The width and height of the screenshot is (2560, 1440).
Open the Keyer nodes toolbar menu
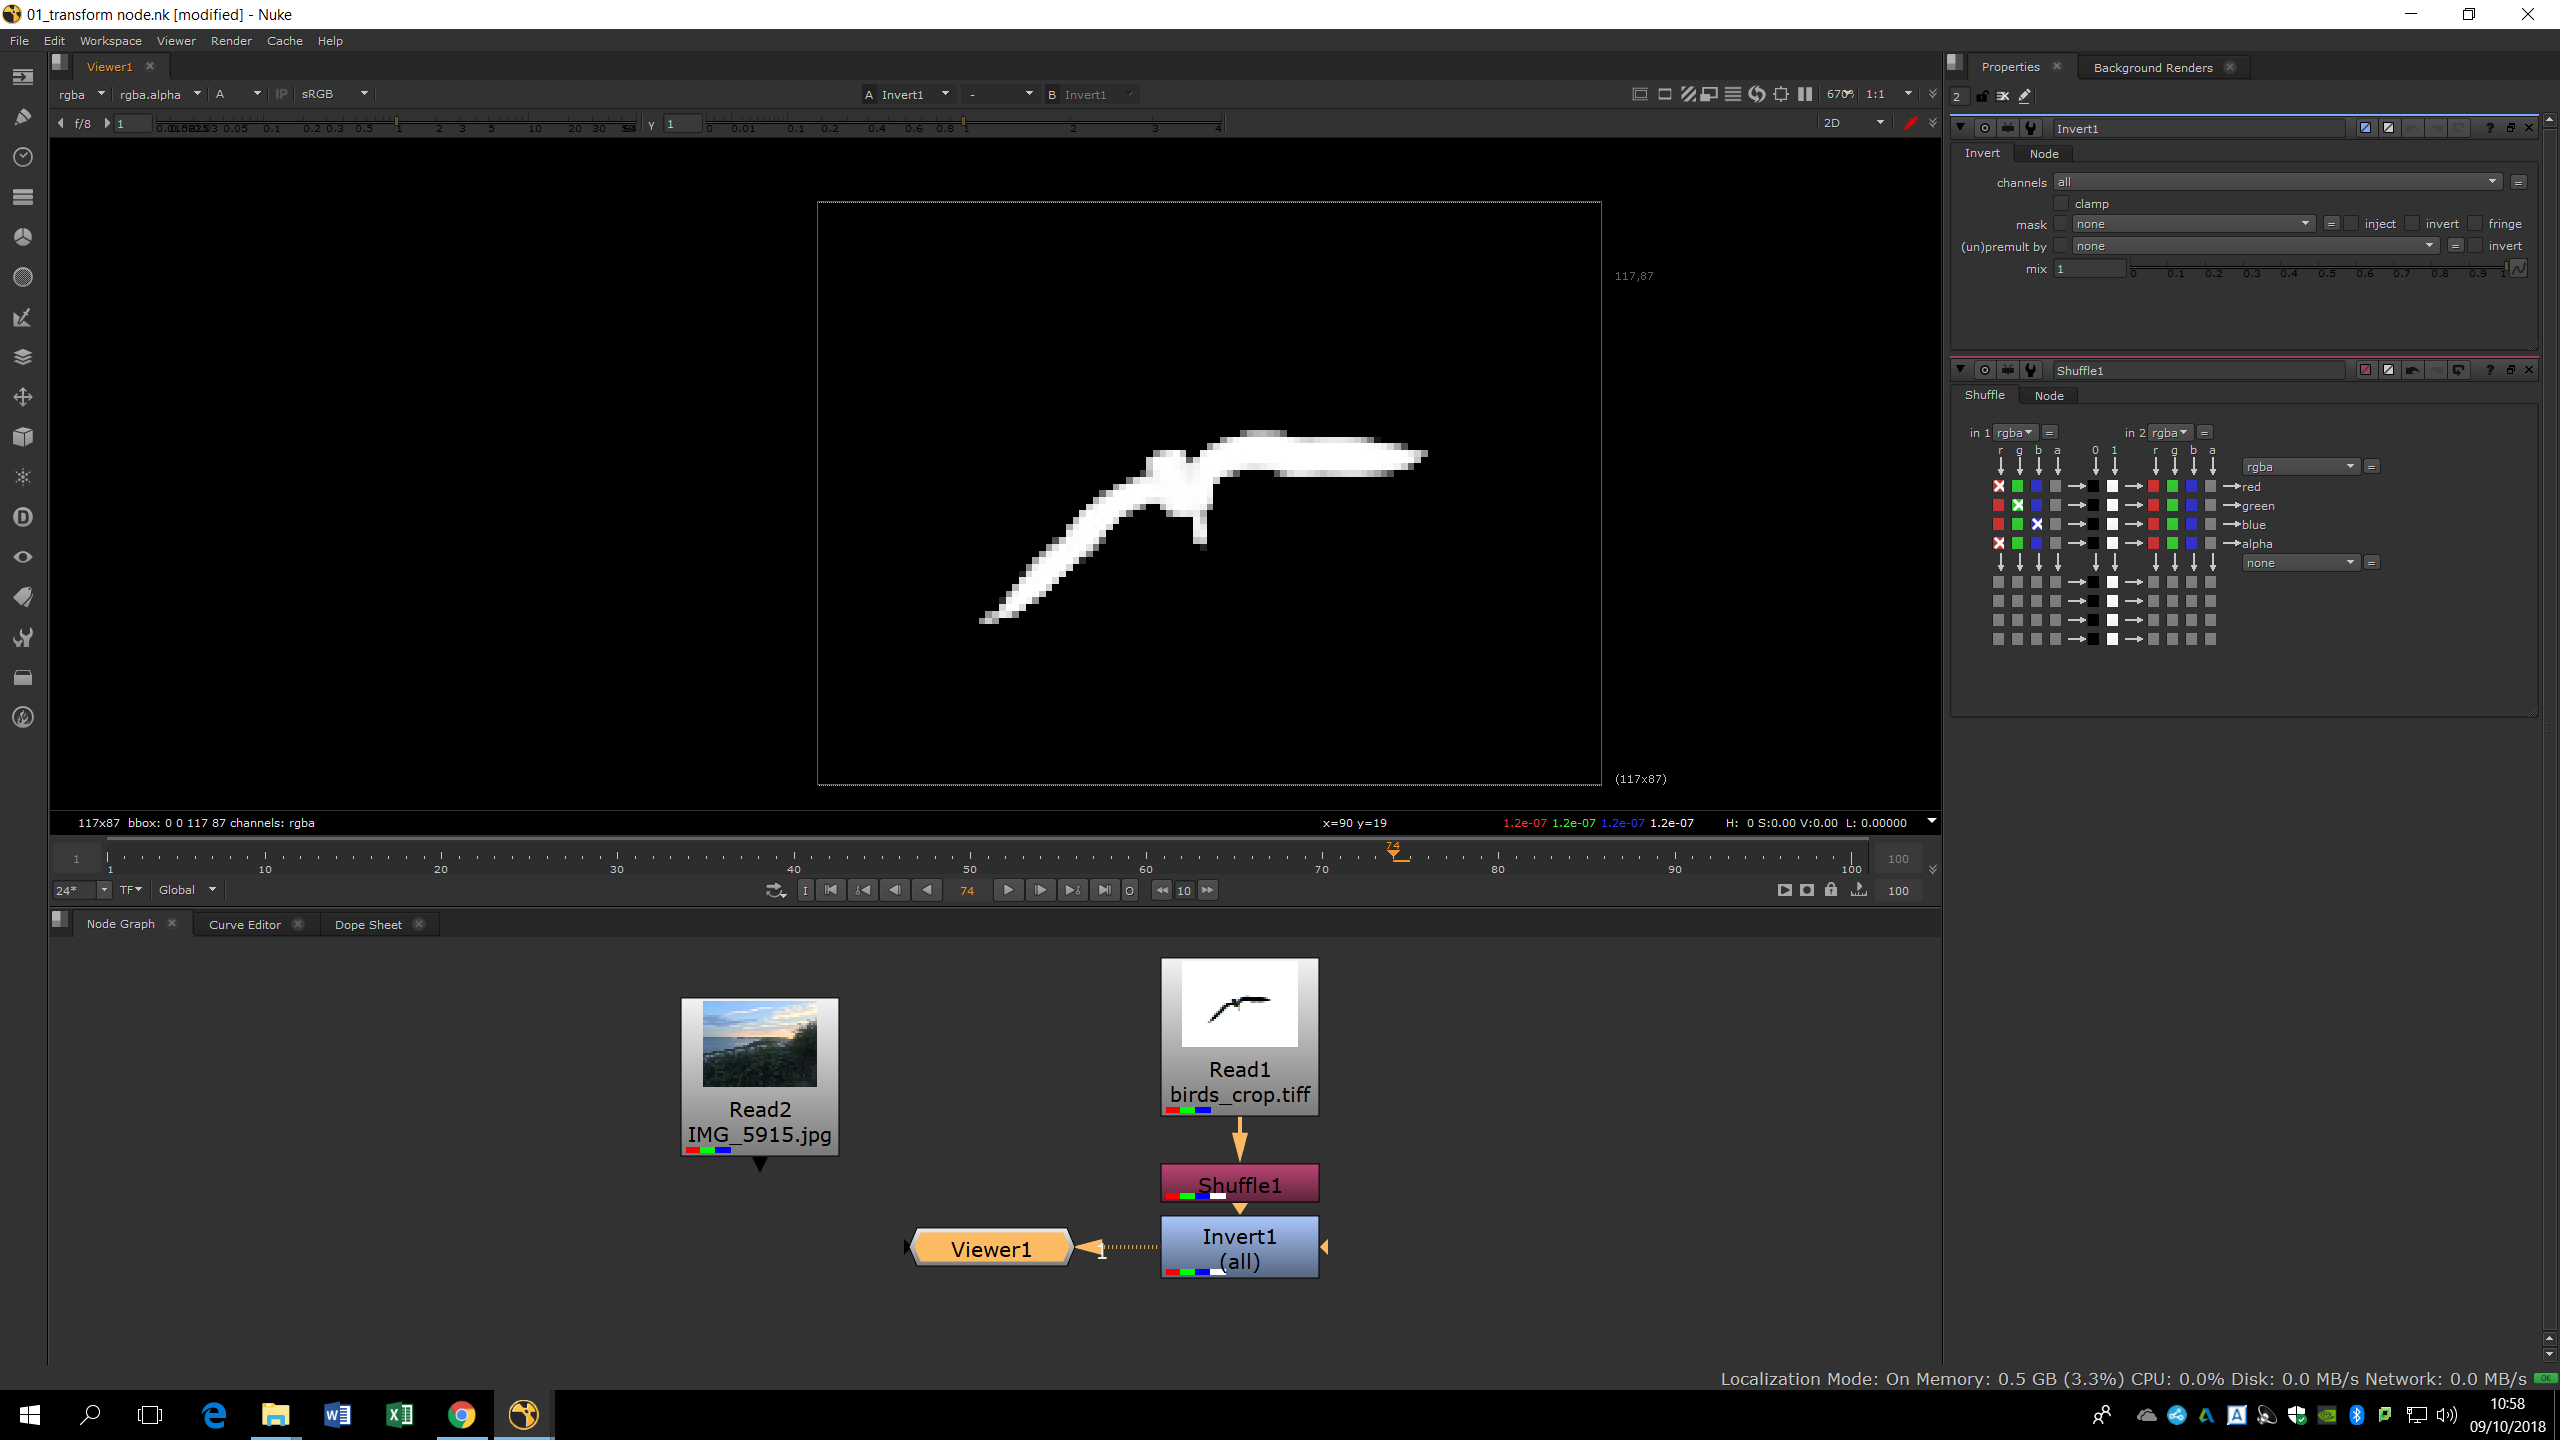[23, 317]
